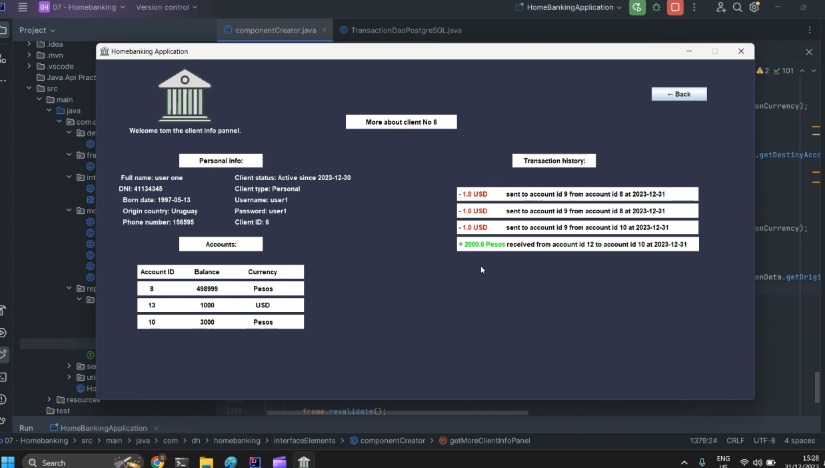Open editor tabs options menu
This screenshot has height=468, width=825.
pyautogui.click(x=809, y=30)
